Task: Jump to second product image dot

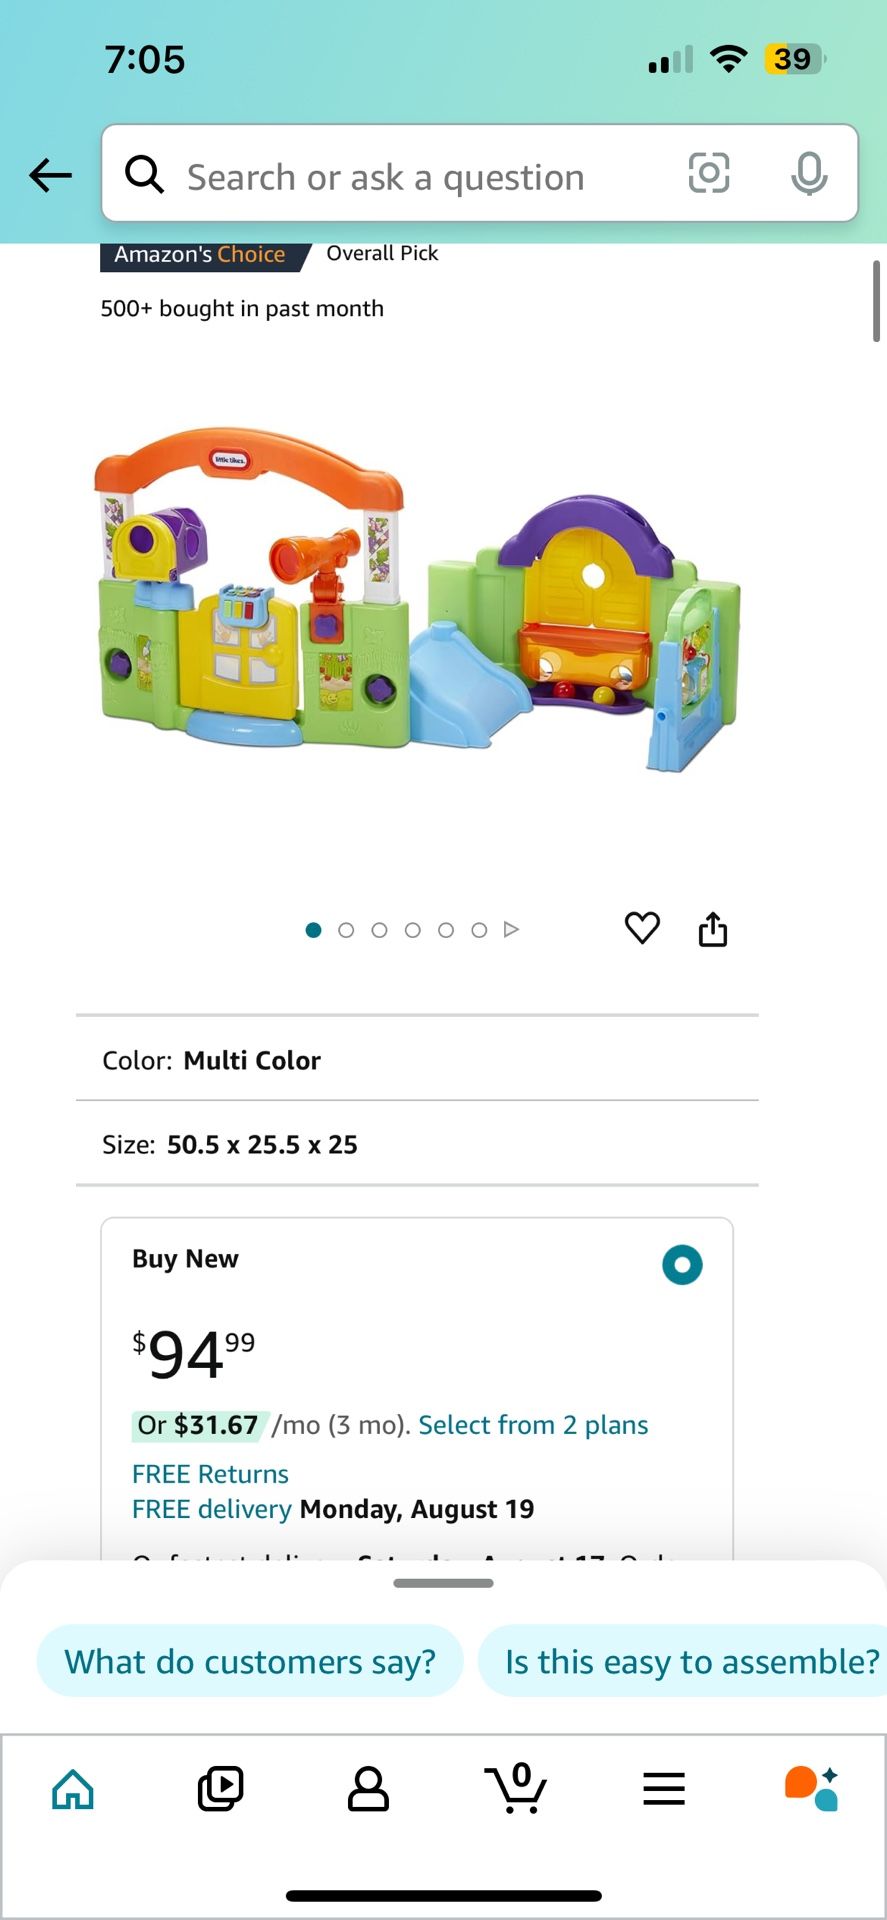Action: pos(346,930)
